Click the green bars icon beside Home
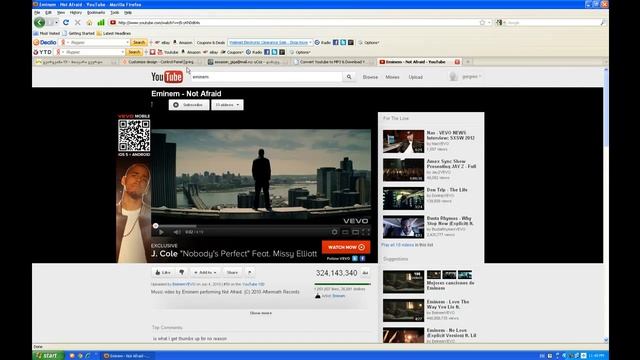The image size is (640, 360). pyautogui.click(x=101, y=22)
